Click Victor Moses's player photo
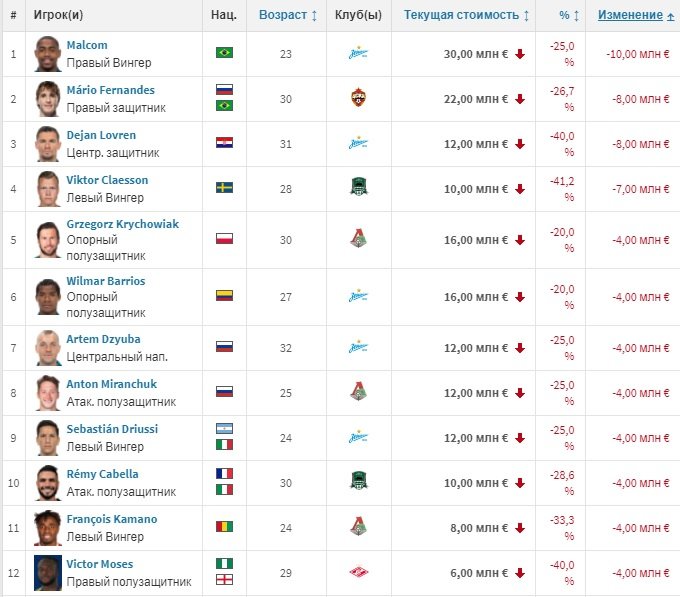The image size is (680, 597). (x=48, y=573)
